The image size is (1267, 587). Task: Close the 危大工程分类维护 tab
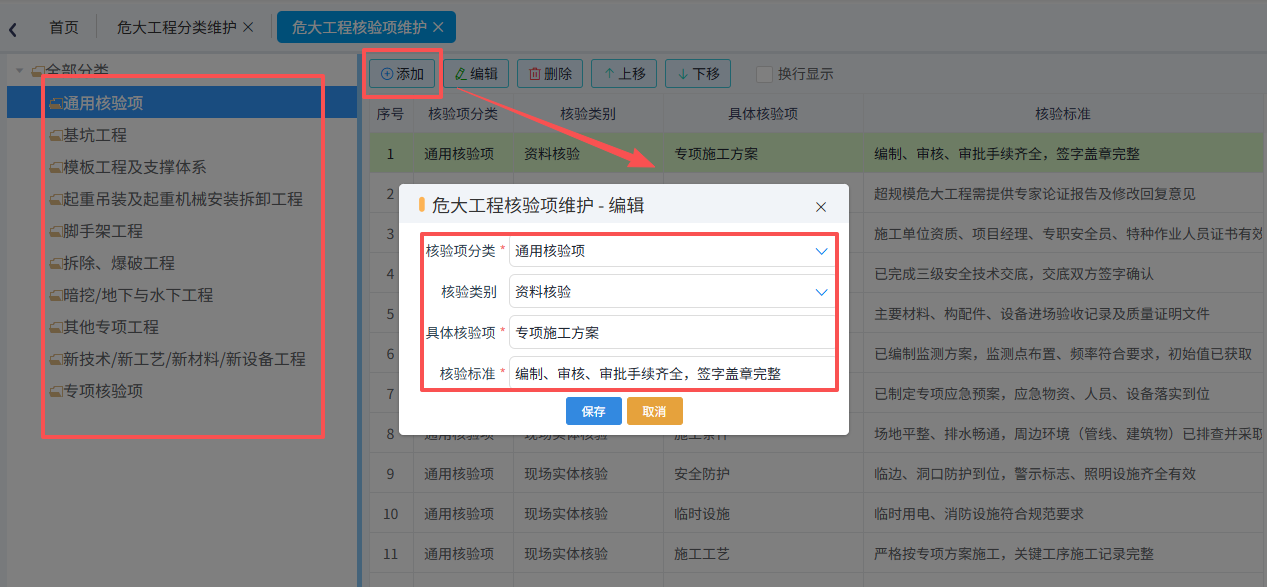tap(248, 27)
